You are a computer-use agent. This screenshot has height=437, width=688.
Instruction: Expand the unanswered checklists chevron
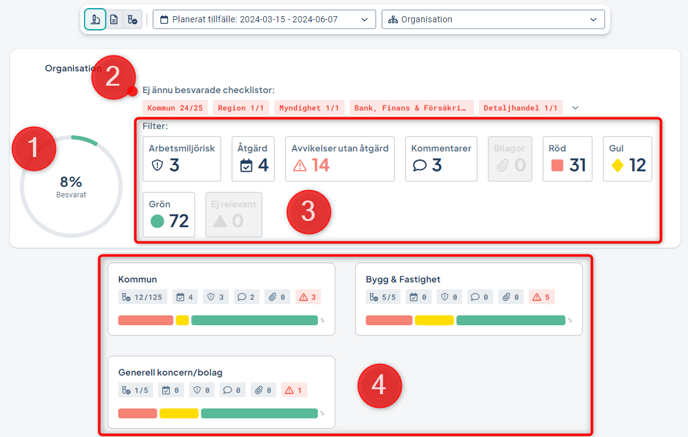click(x=575, y=107)
